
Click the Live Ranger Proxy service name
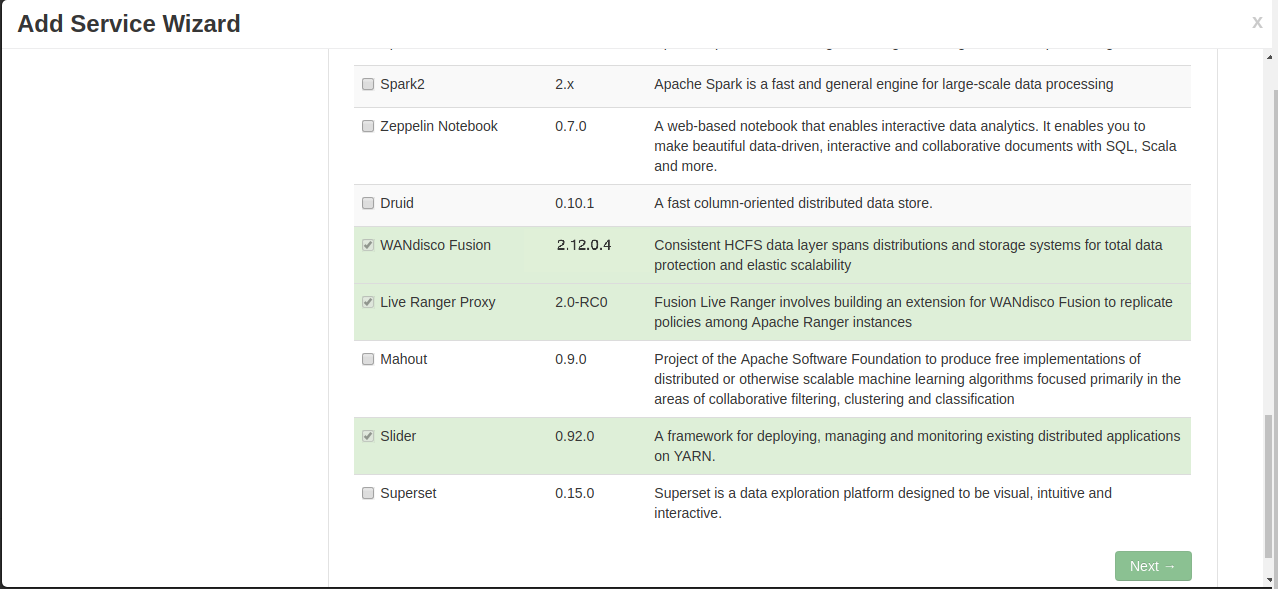click(438, 302)
